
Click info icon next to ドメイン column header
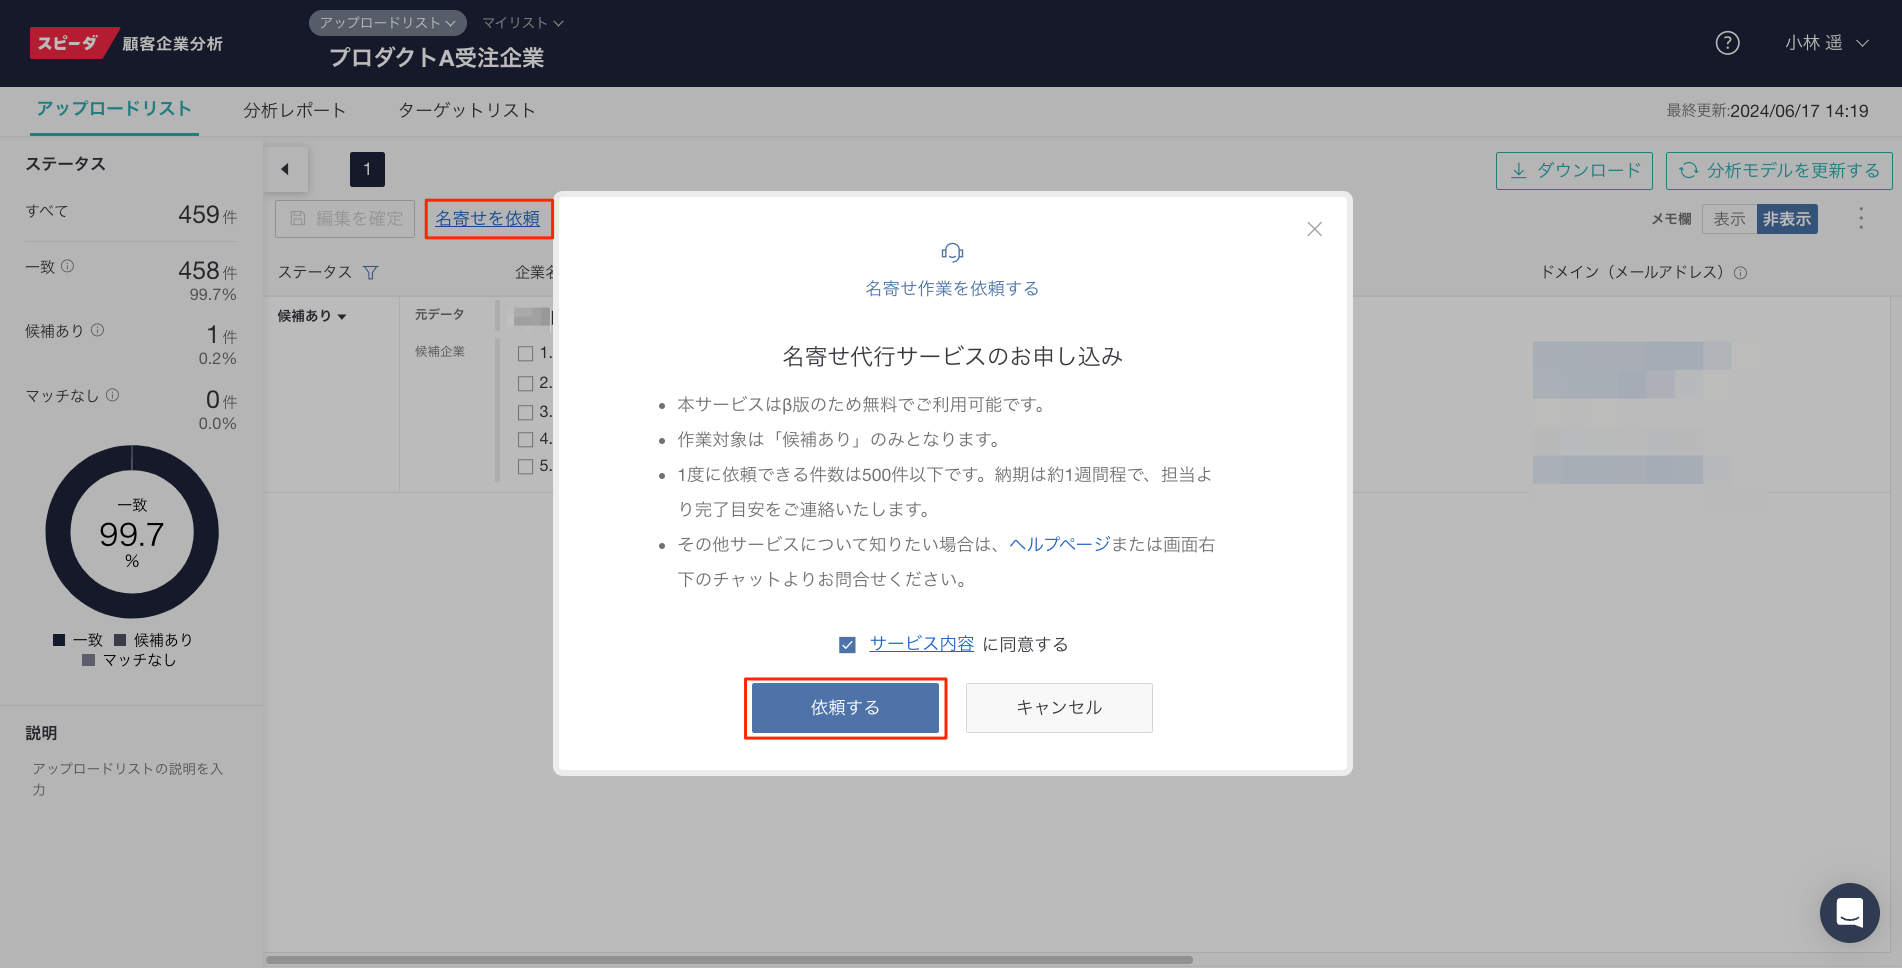tap(1740, 273)
